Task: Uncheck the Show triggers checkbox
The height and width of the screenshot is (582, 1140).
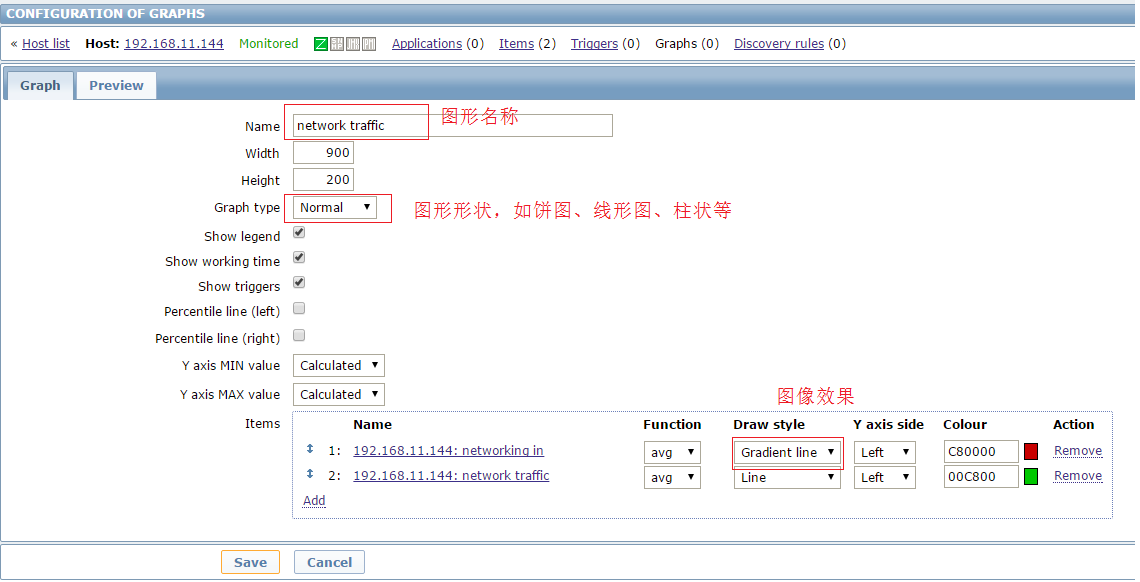Action: [x=299, y=282]
